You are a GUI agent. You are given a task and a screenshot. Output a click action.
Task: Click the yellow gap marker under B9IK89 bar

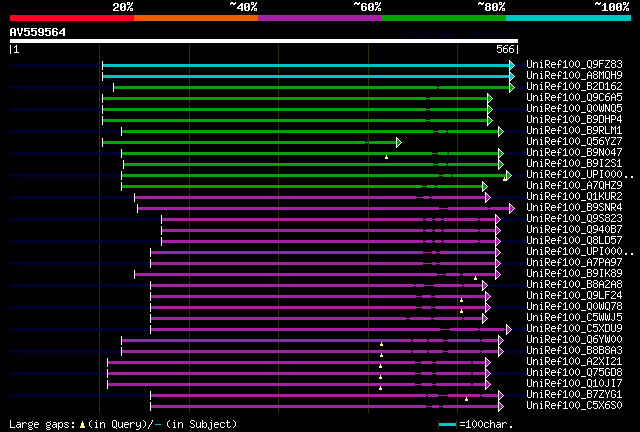475,278
